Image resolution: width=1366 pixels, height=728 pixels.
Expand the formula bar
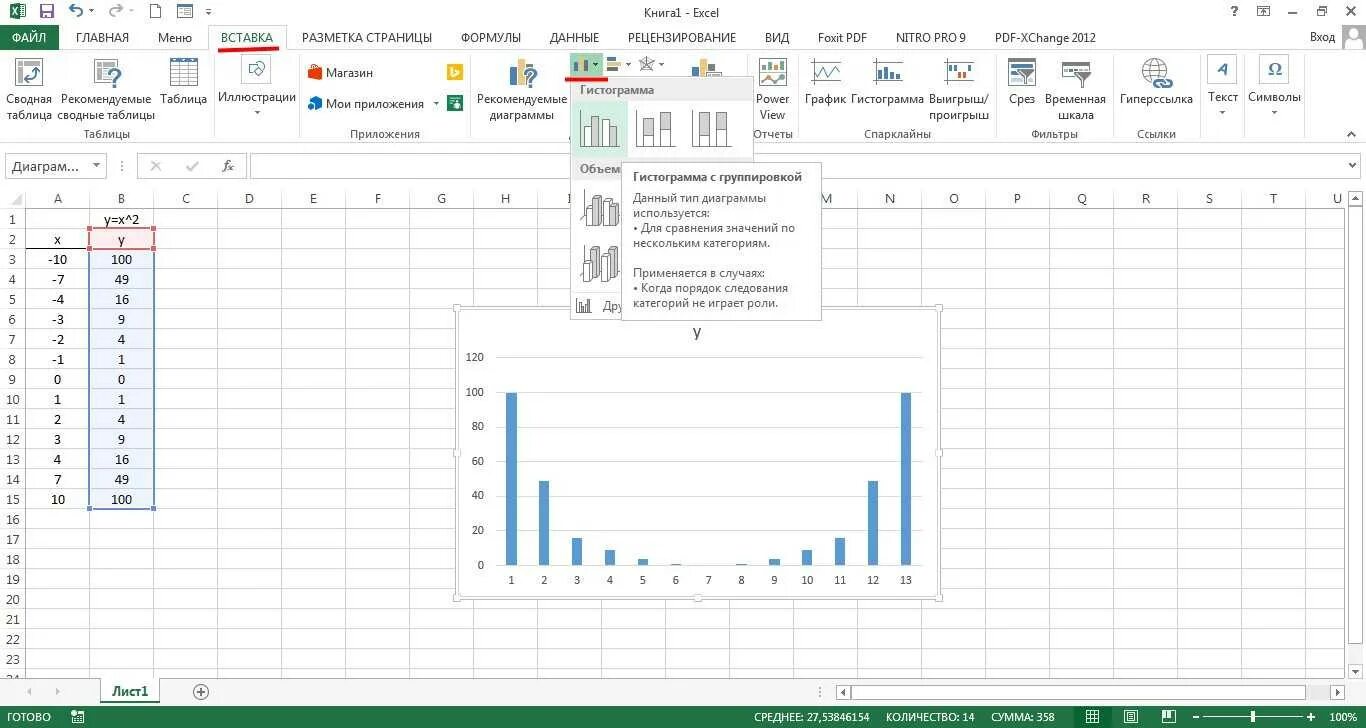1353,166
